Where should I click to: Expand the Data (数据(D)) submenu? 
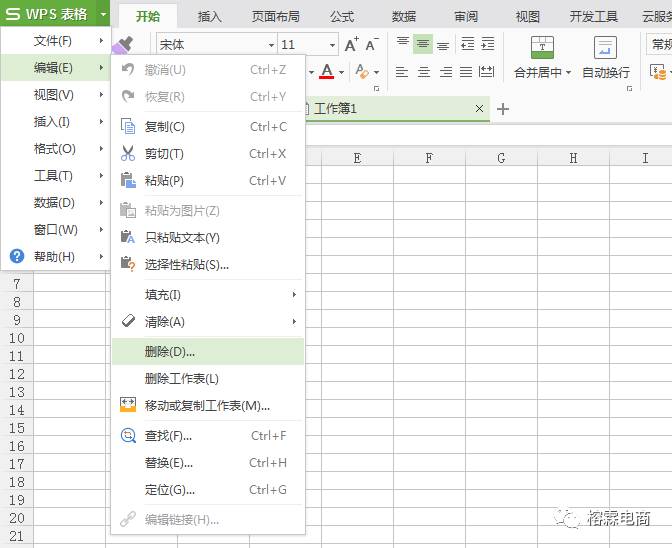[x=56, y=202]
